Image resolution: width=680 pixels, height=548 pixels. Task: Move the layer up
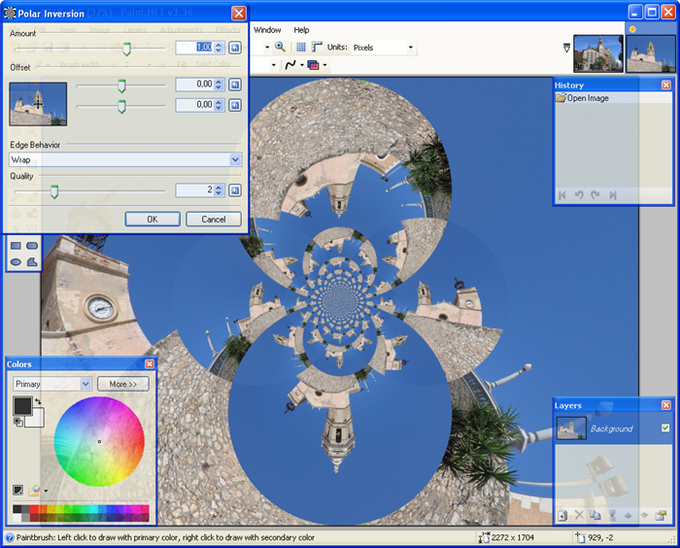[628, 515]
